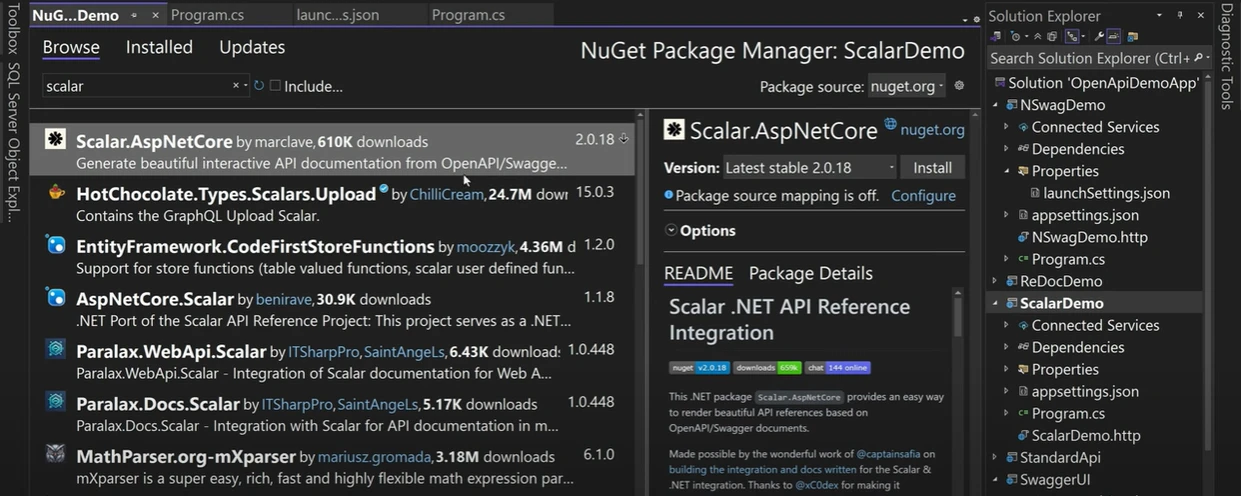This screenshot has width=1241, height=496.
Task: Open Properties wrench in Solution Explorer toolbar
Action: click(x=1099, y=36)
